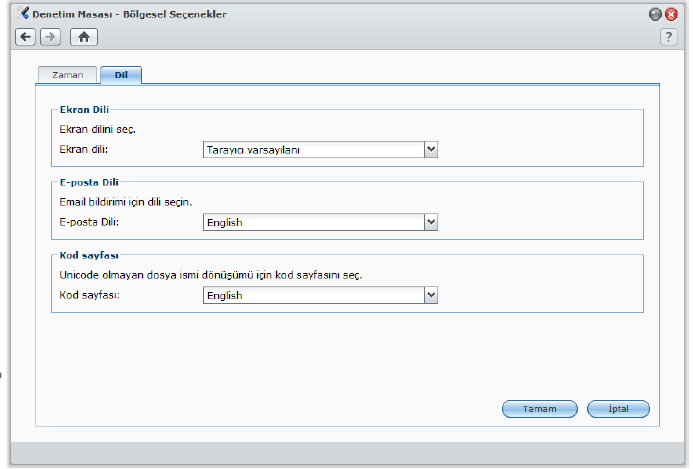693x469 pixels.
Task: Open the Control Panel home icon
Action: coord(85,36)
